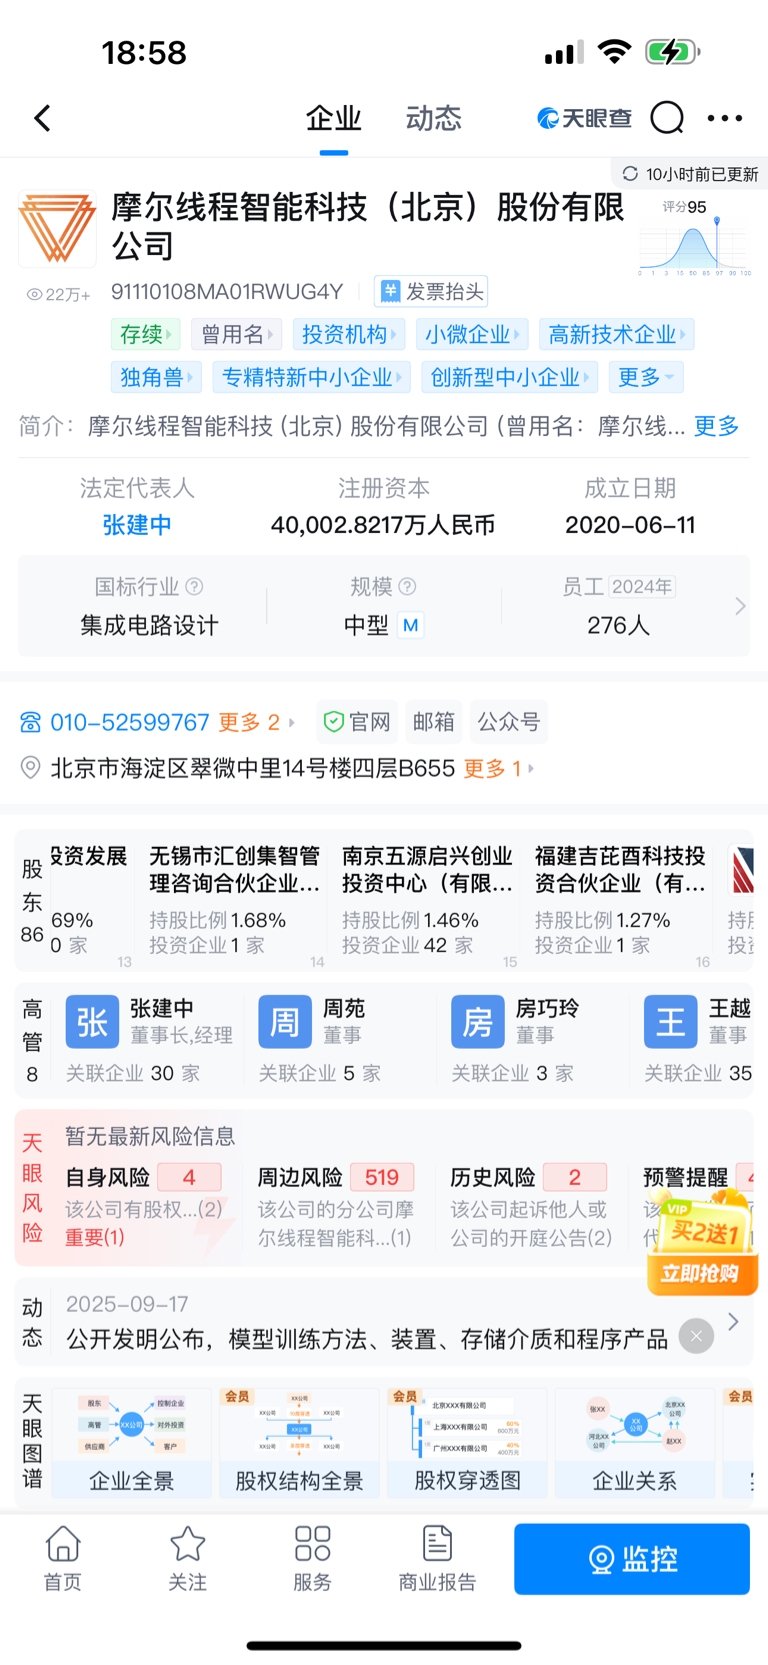
Task: Go back with the left arrow
Action: point(42,118)
